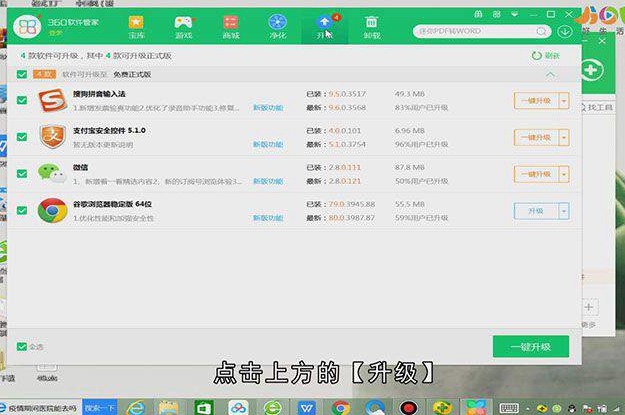Open the main menu dropdown in the title bar
Image resolution: width=625 pixels, height=415 pixels.
click(515, 14)
